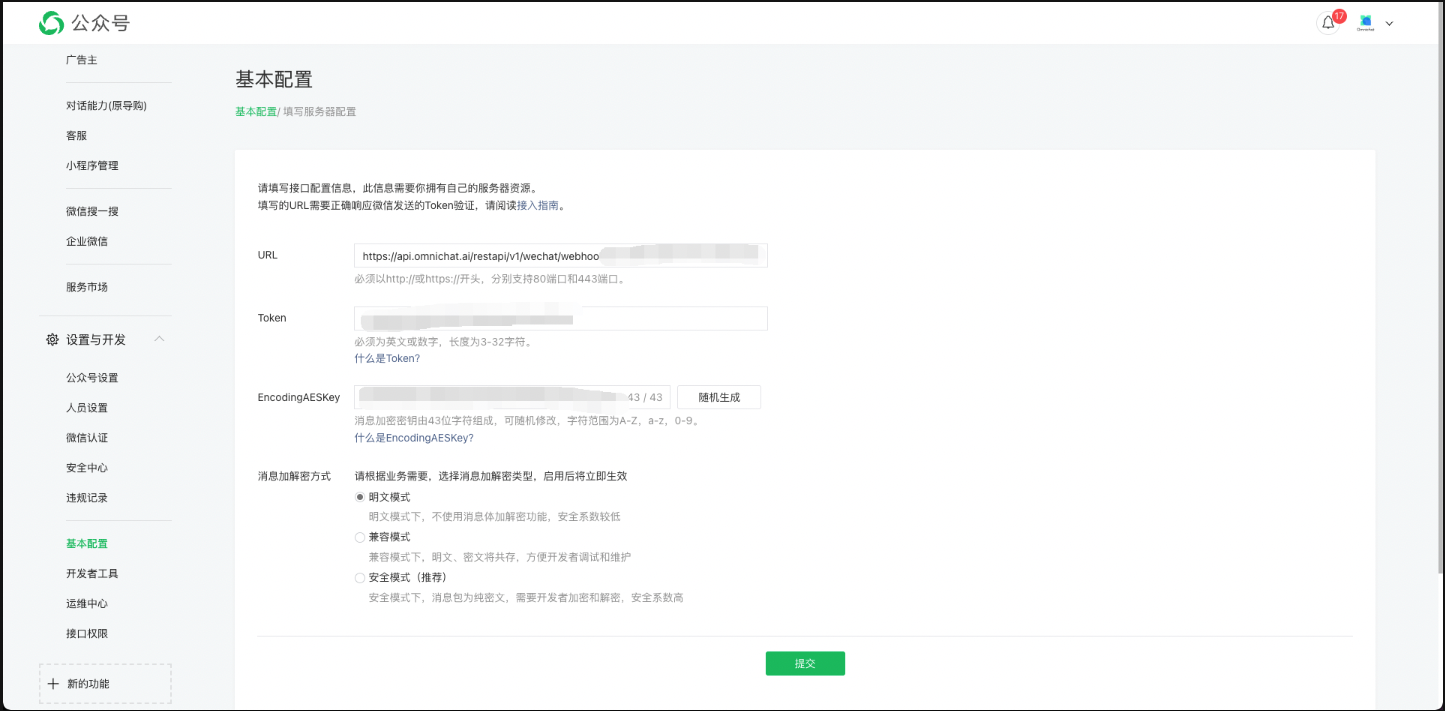Select the 安全模式（推荐）radio button

360,578
